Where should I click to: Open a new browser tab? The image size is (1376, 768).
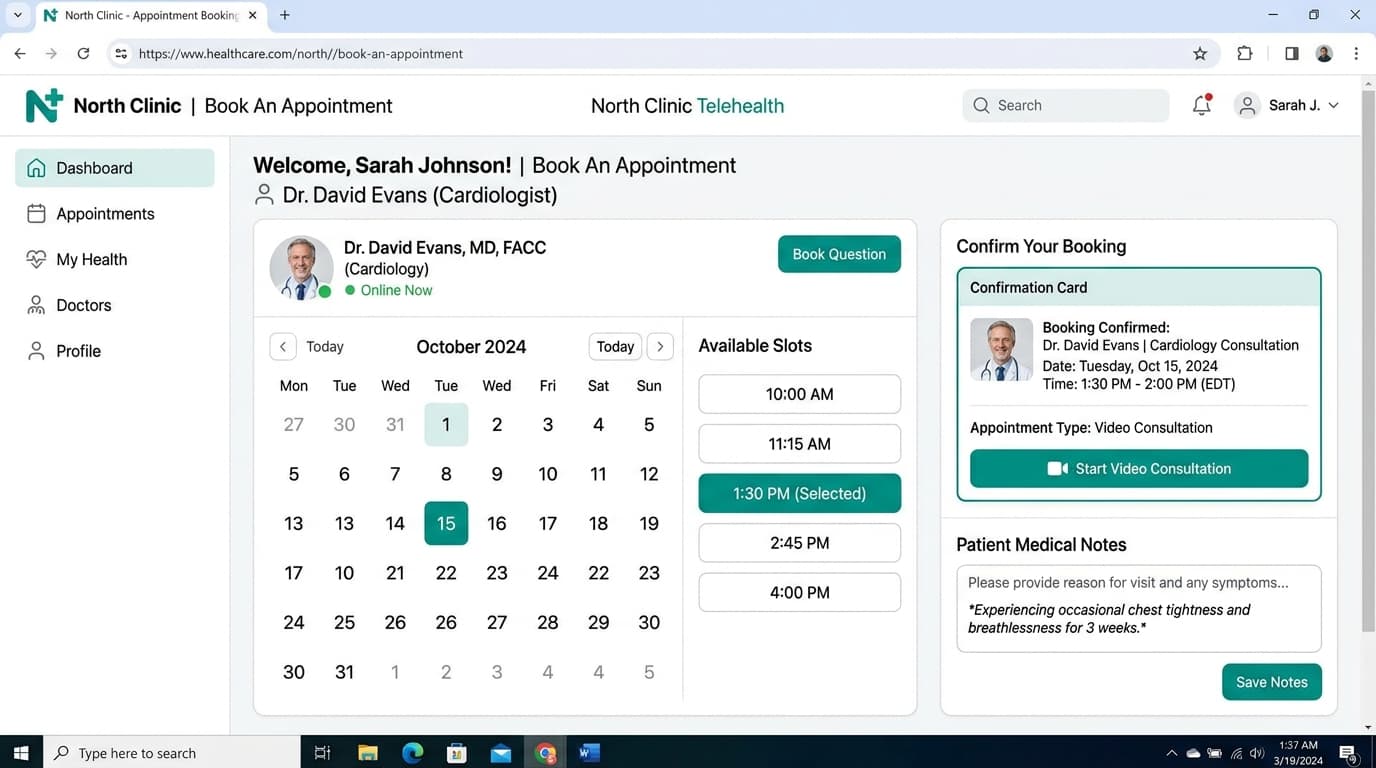(x=285, y=15)
